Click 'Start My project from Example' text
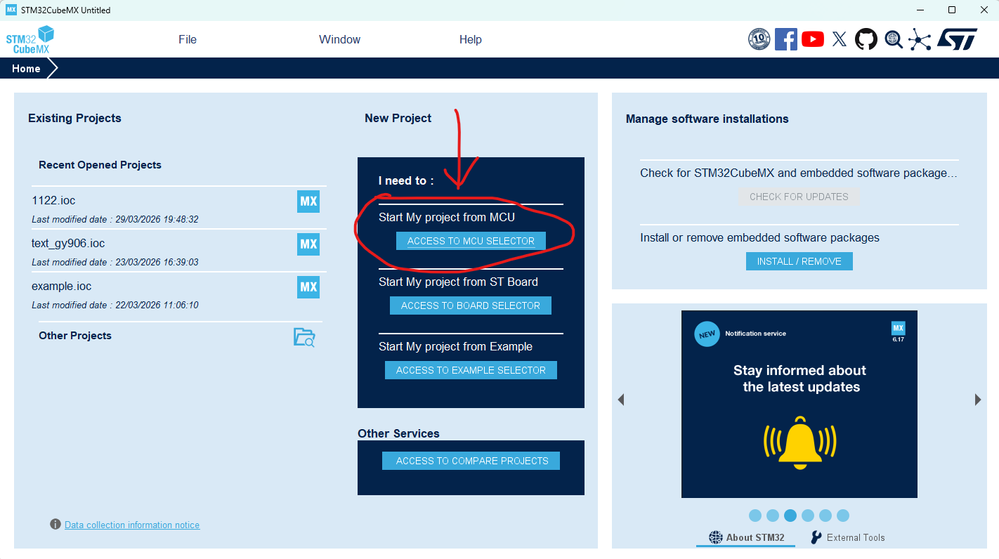 point(456,347)
